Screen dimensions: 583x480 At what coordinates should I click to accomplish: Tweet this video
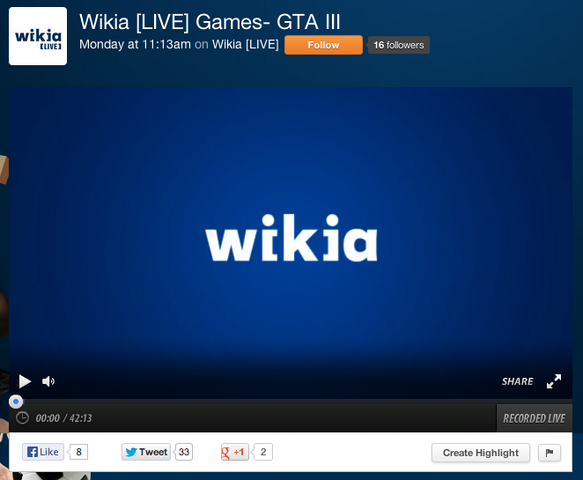(146, 452)
